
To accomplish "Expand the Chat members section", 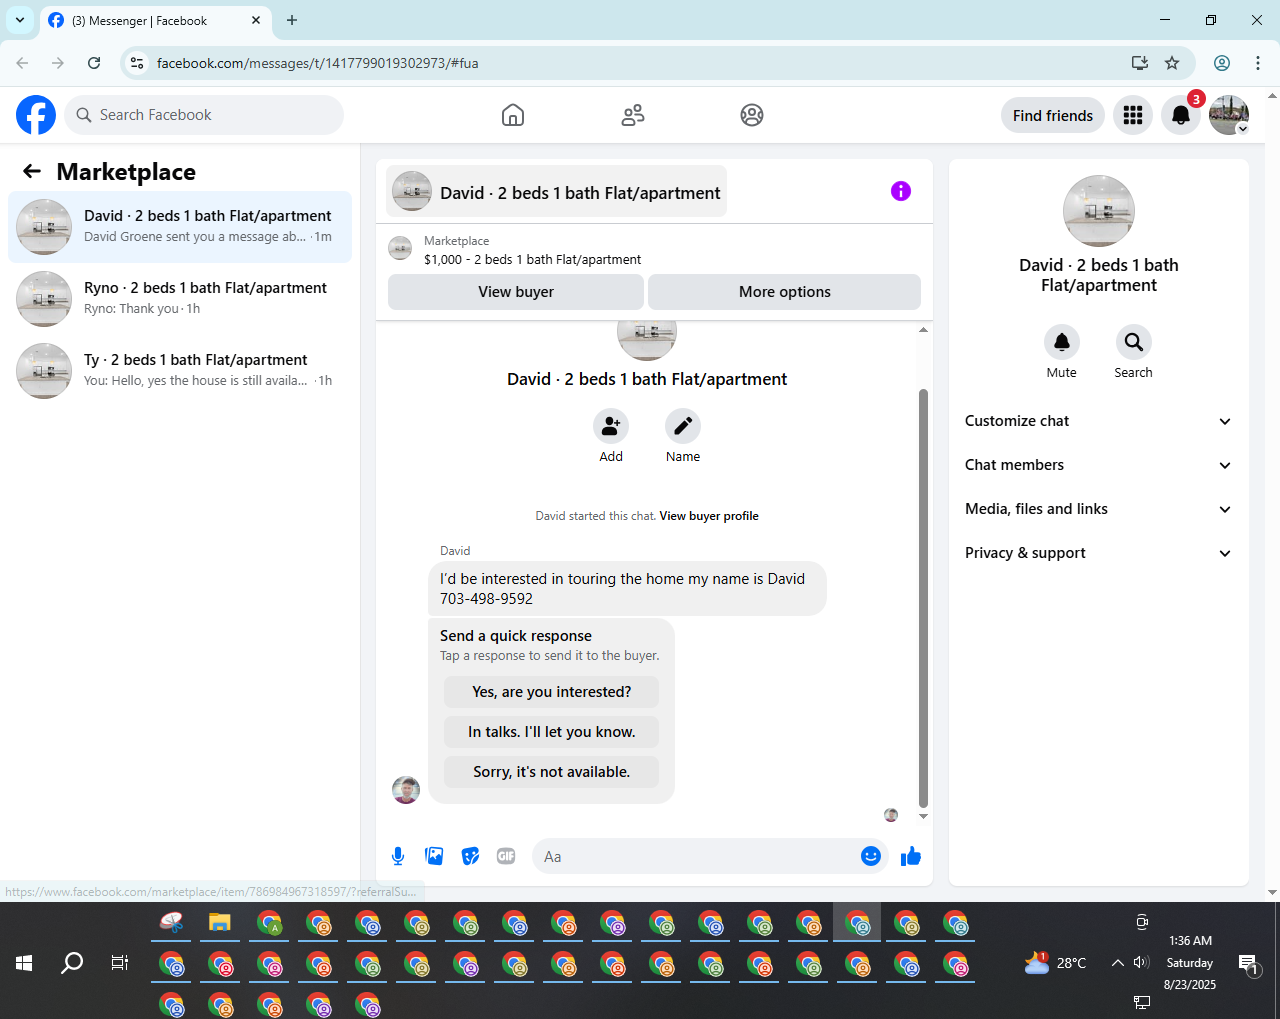I will click(x=1099, y=465).
